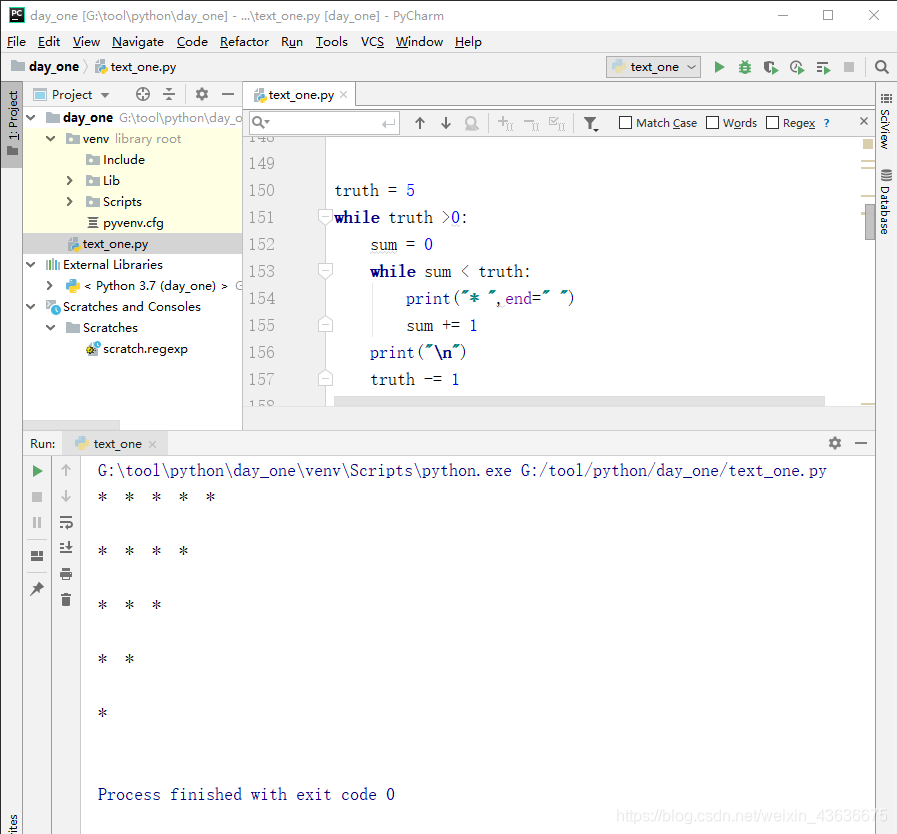
Task: Enable Words checkbox
Action: pyautogui.click(x=712, y=123)
